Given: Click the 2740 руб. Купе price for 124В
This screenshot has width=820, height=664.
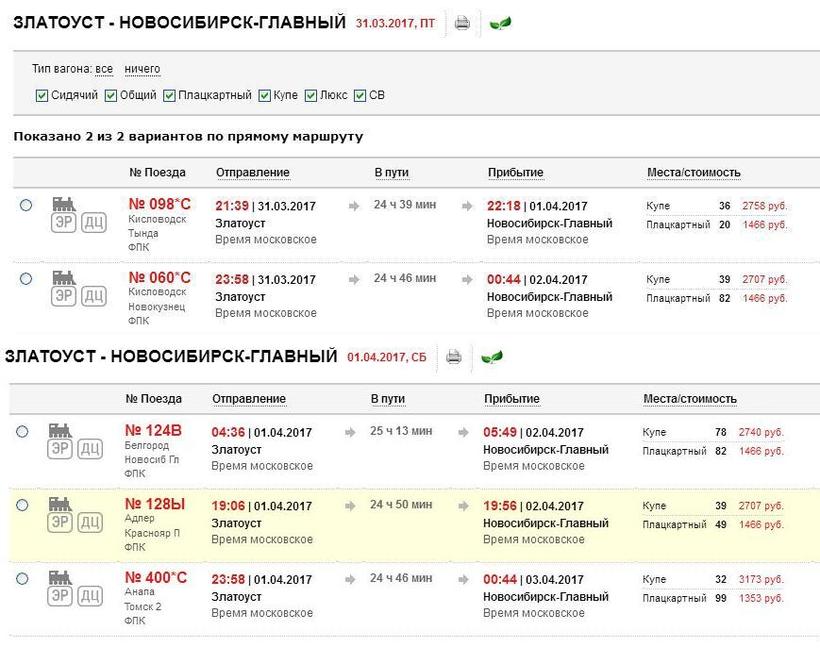Looking at the screenshot, I should (761, 433).
